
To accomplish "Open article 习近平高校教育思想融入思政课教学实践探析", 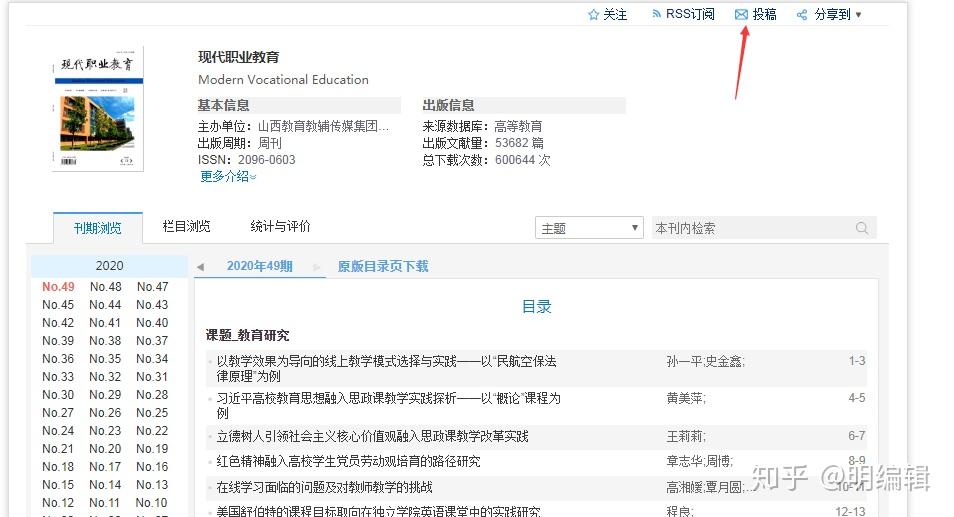I will 388,406.
